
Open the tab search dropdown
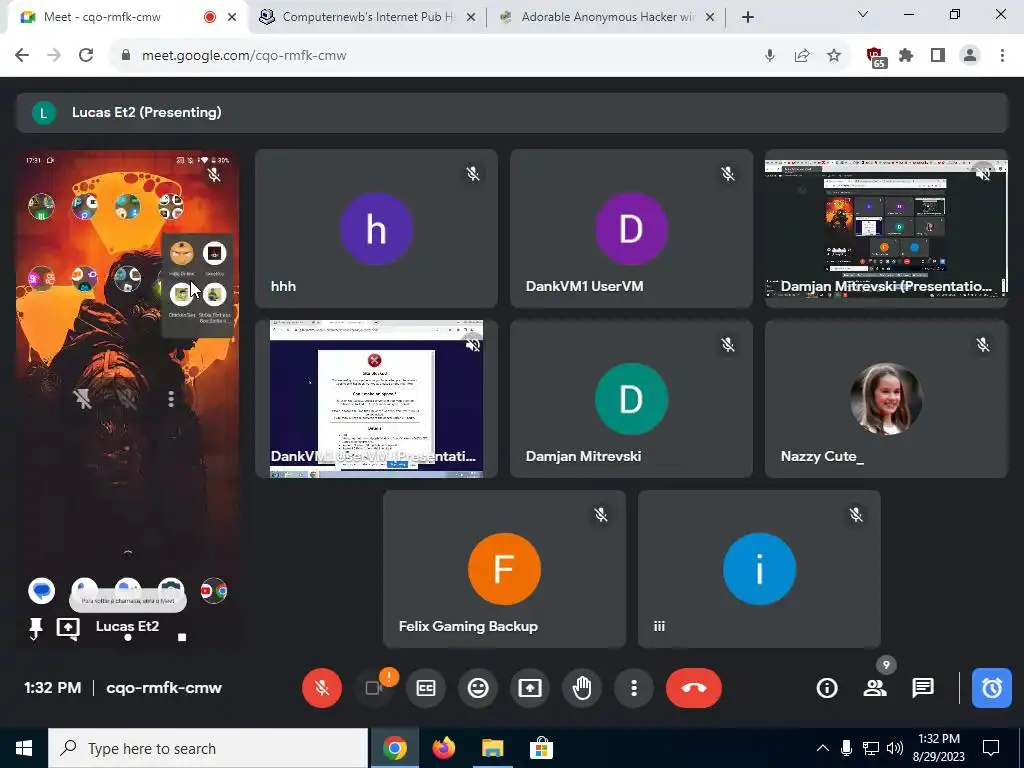pyautogui.click(x=863, y=14)
